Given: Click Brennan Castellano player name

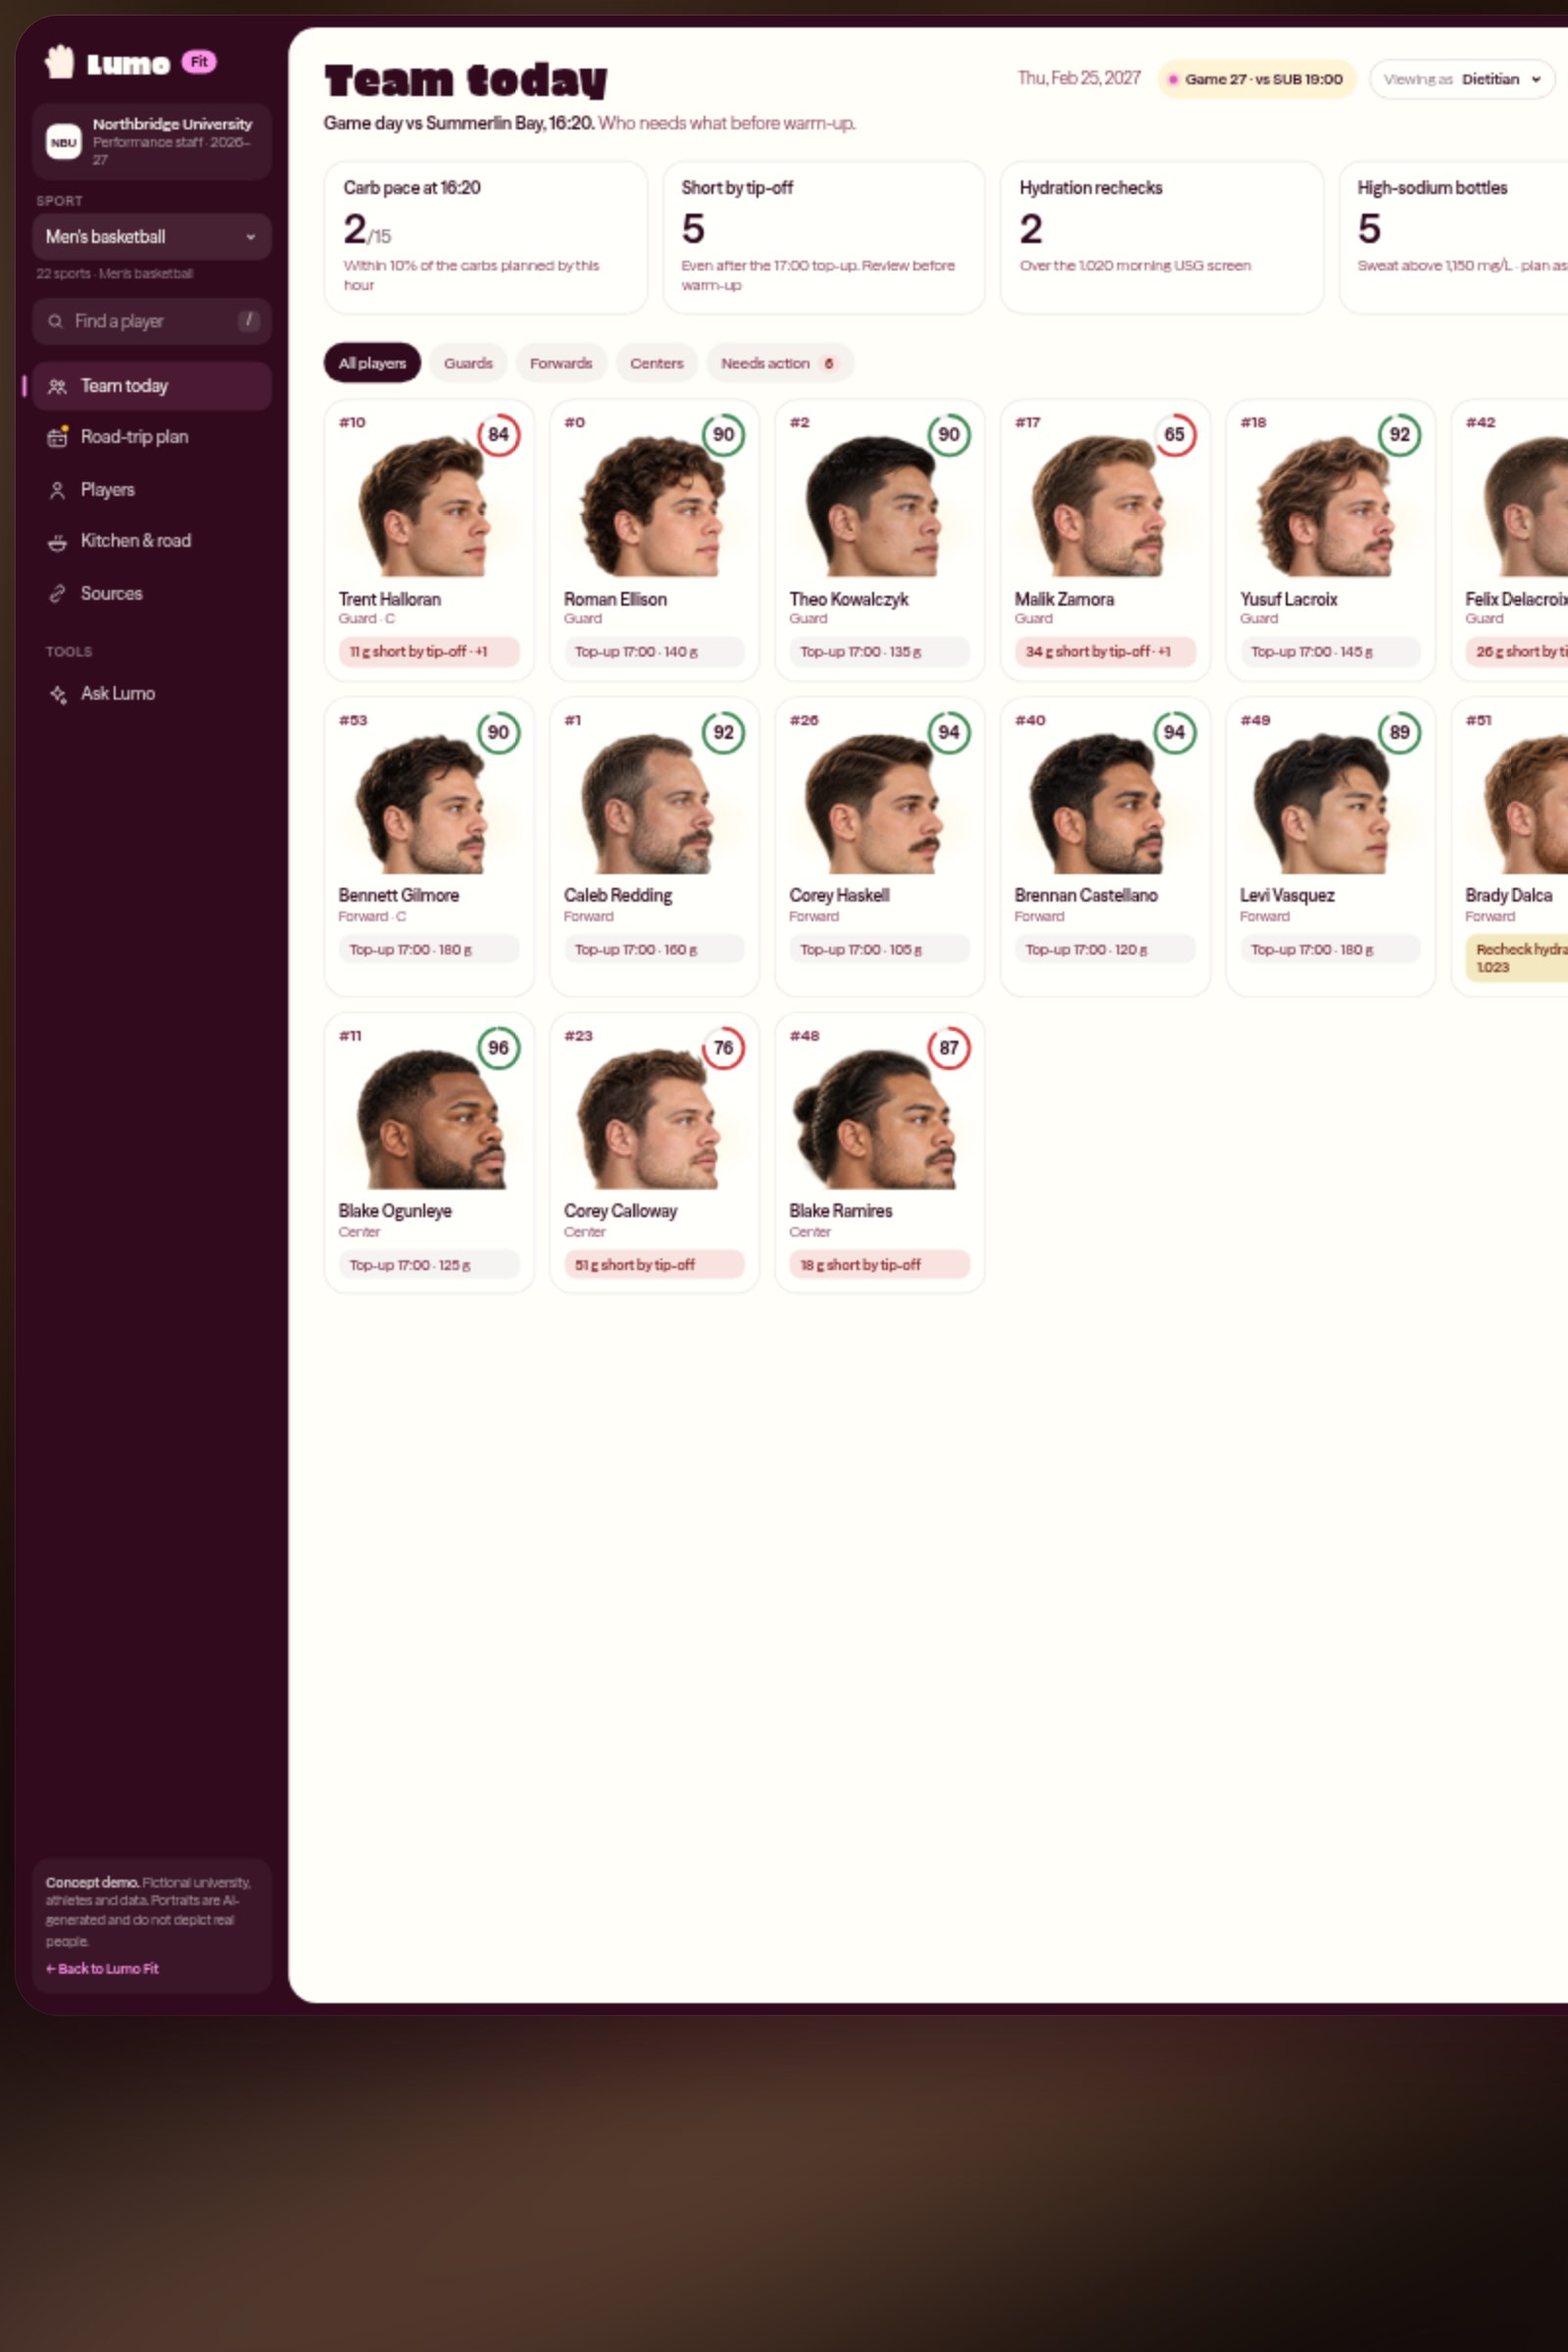Looking at the screenshot, I should (1086, 896).
